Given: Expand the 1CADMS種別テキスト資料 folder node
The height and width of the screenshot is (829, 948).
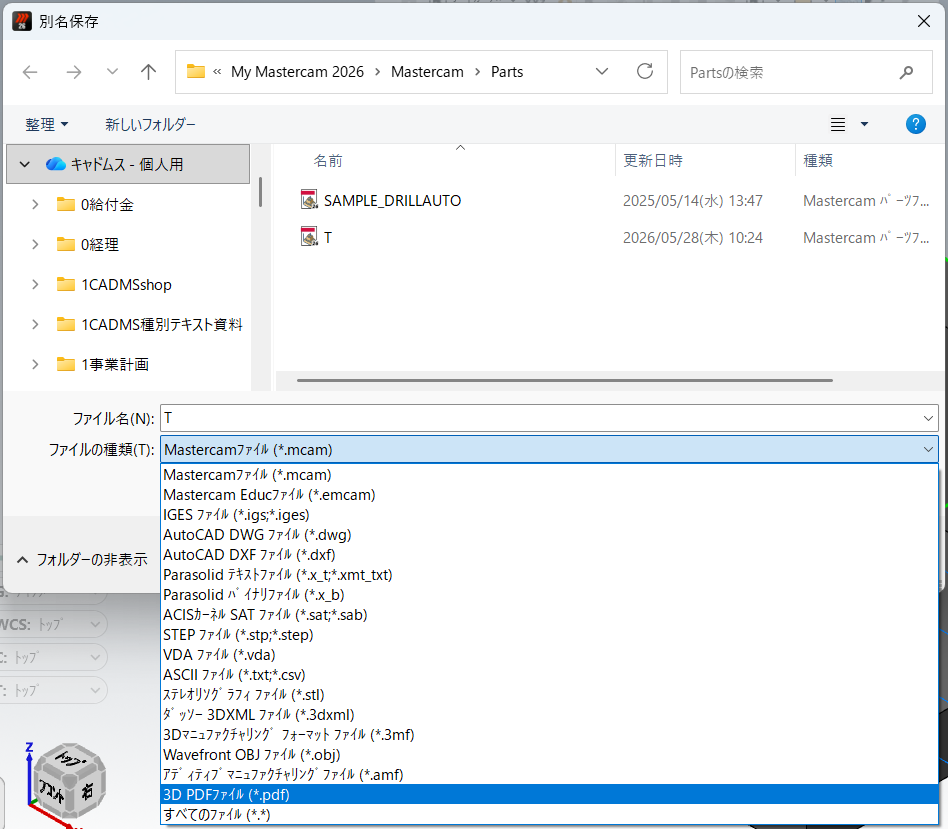Looking at the screenshot, I should point(35,324).
